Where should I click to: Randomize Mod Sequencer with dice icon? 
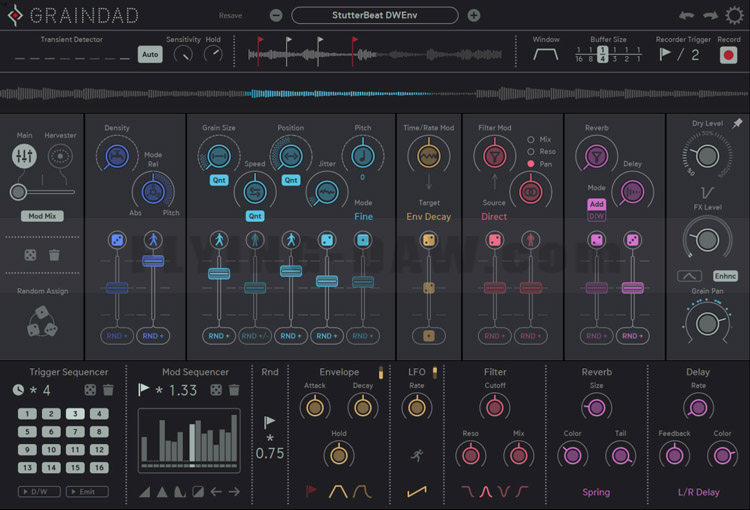tap(216, 390)
